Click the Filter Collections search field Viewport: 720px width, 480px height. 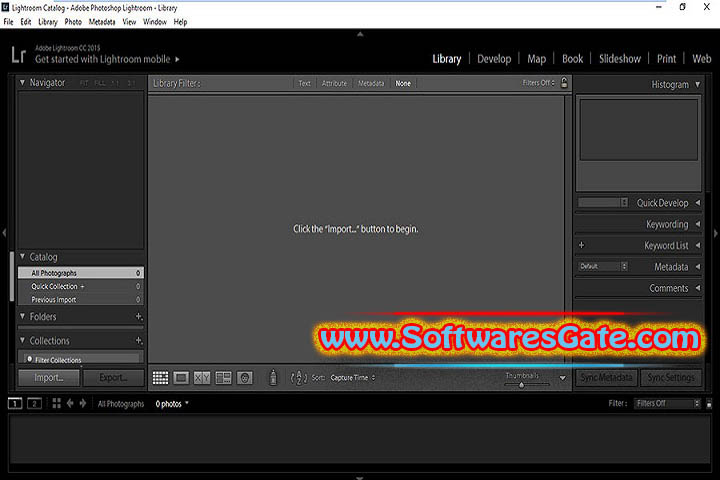click(x=82, y=359)
